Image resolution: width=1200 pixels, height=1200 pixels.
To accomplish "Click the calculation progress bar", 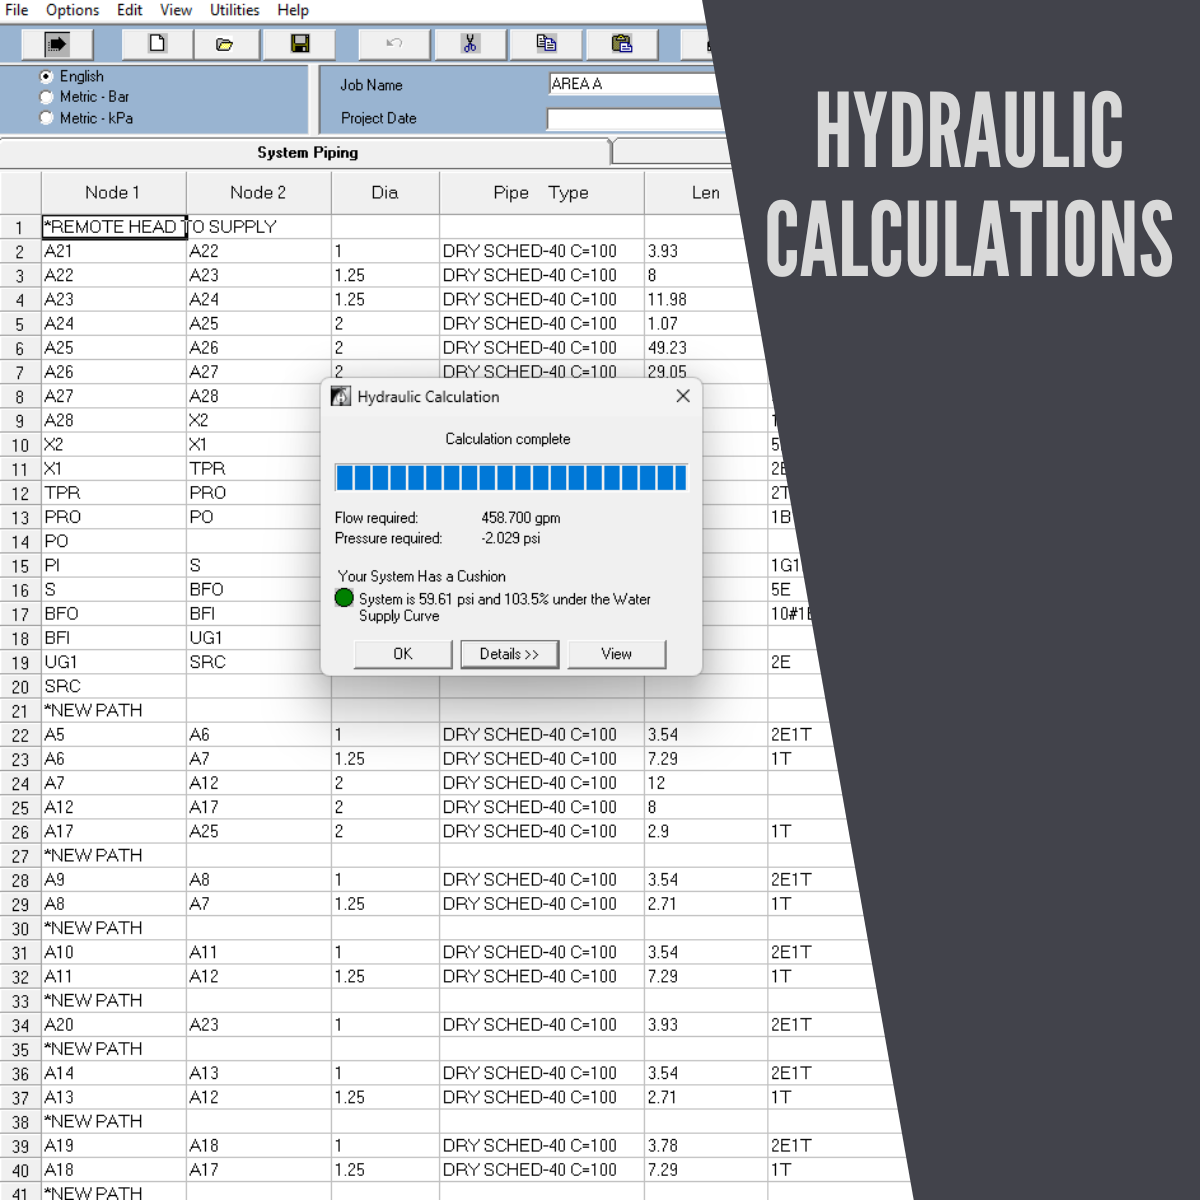I will pos(510,478).
